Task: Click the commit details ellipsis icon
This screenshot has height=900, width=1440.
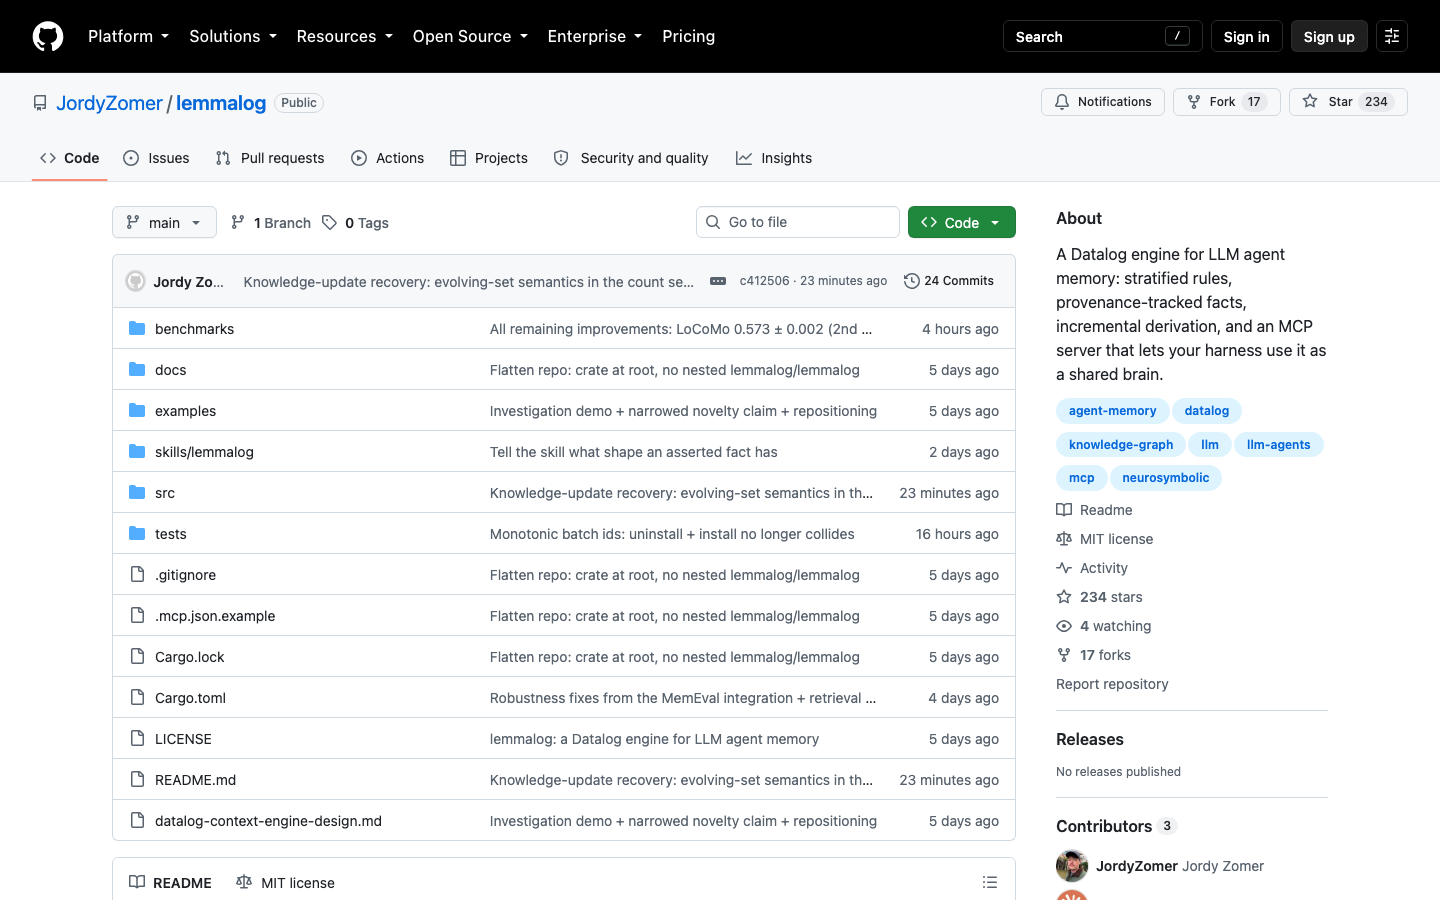Action: coord(718,281)
